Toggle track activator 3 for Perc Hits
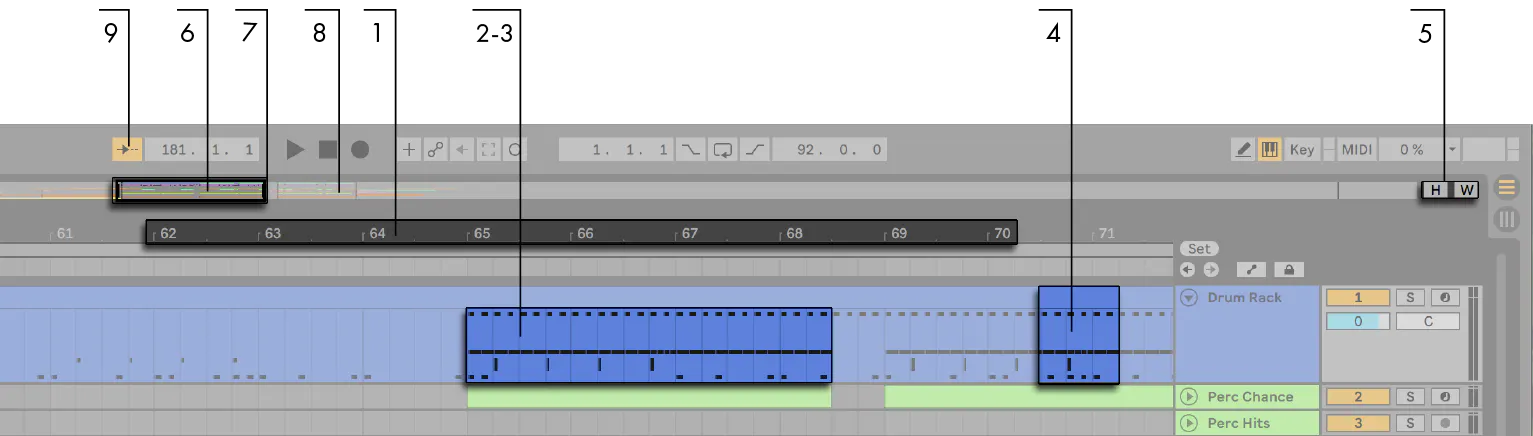This screenshot has height=436, width=1533. point(1358,423)
